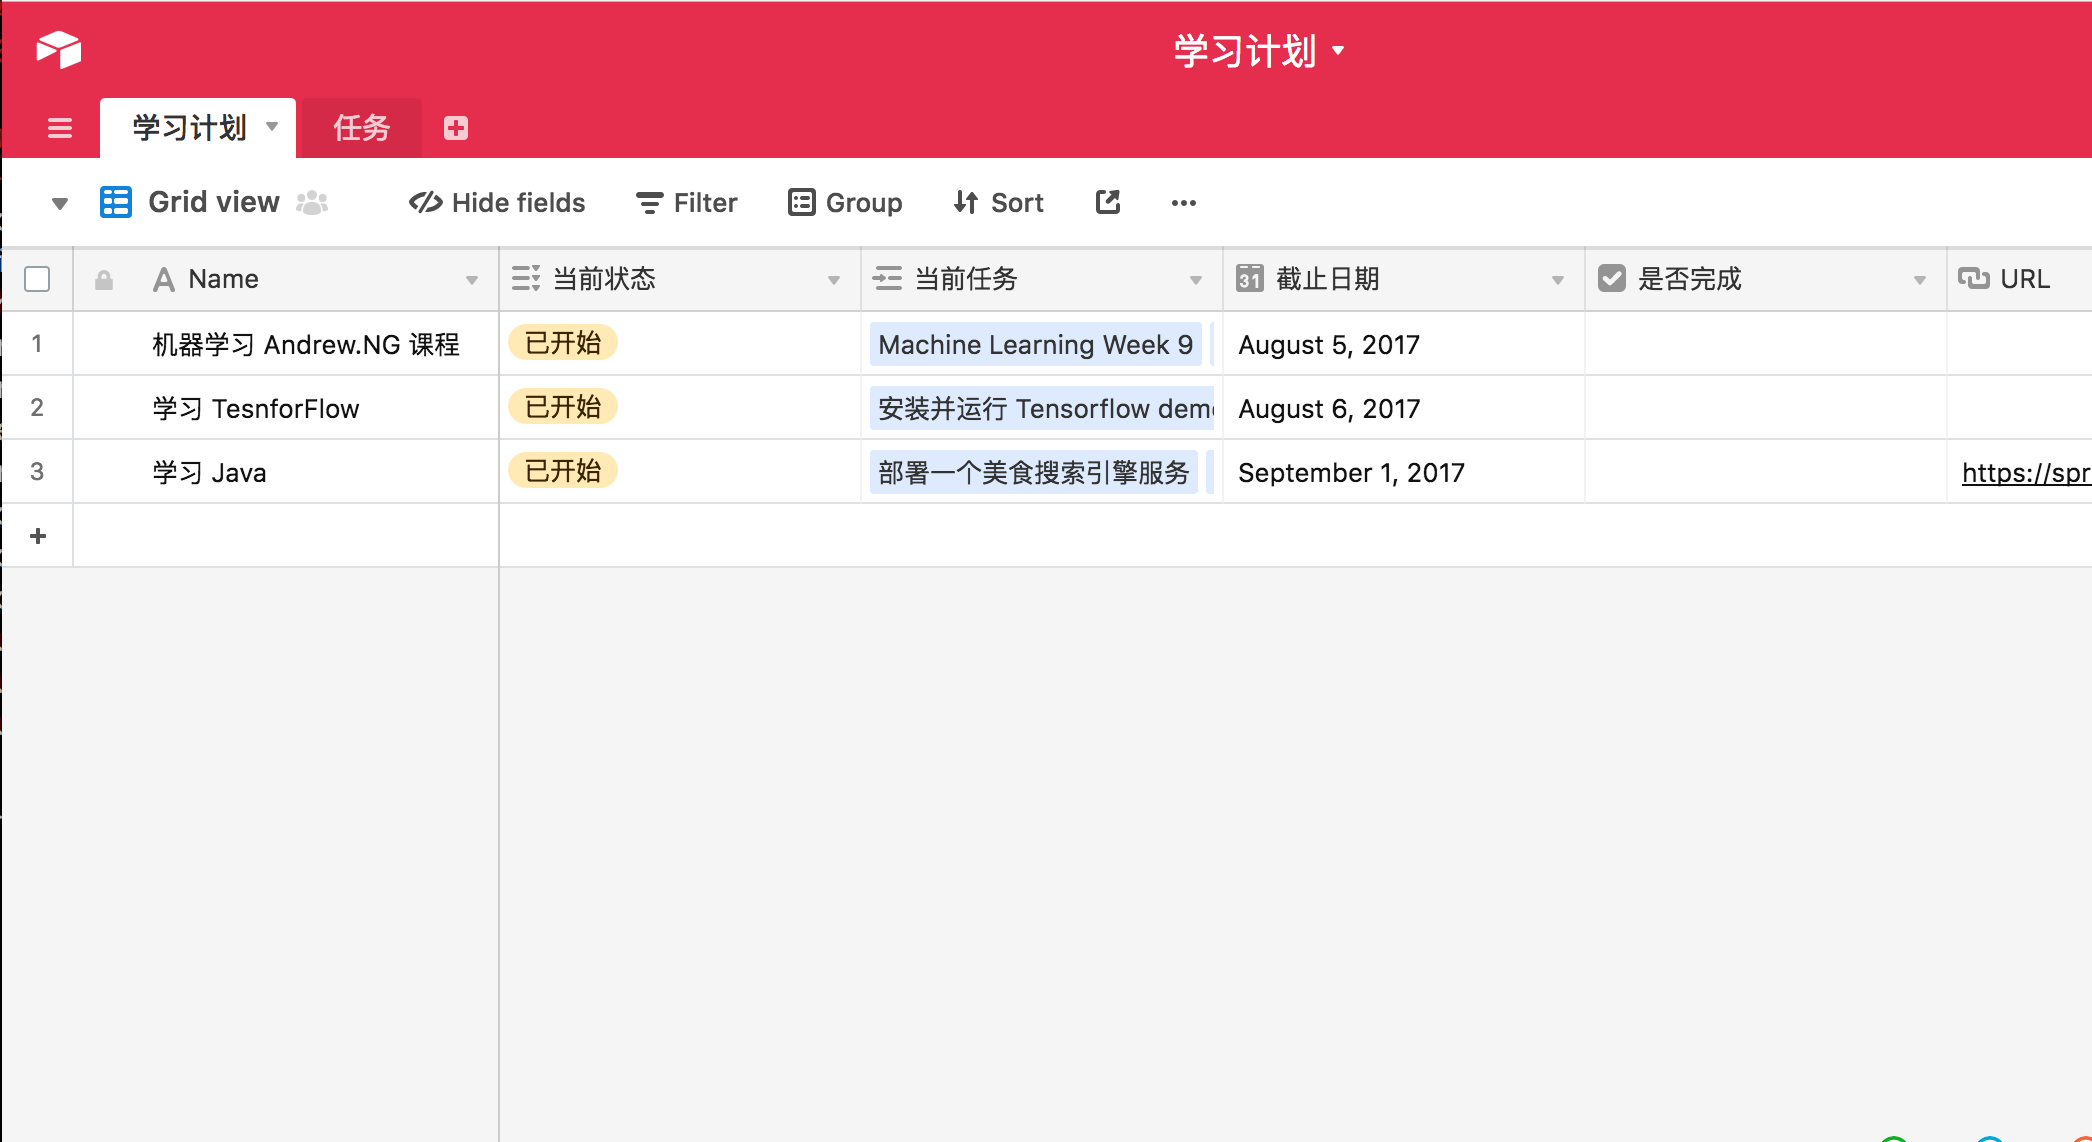Add a new row with plus button
2092x1142 pixels.
click(x=38, y=536)
